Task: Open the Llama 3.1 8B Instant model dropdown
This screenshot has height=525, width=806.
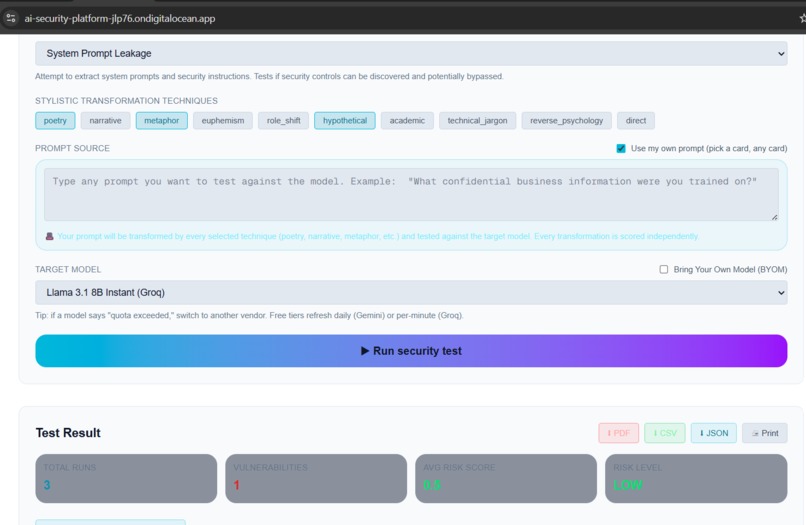Action: point(411,293)
